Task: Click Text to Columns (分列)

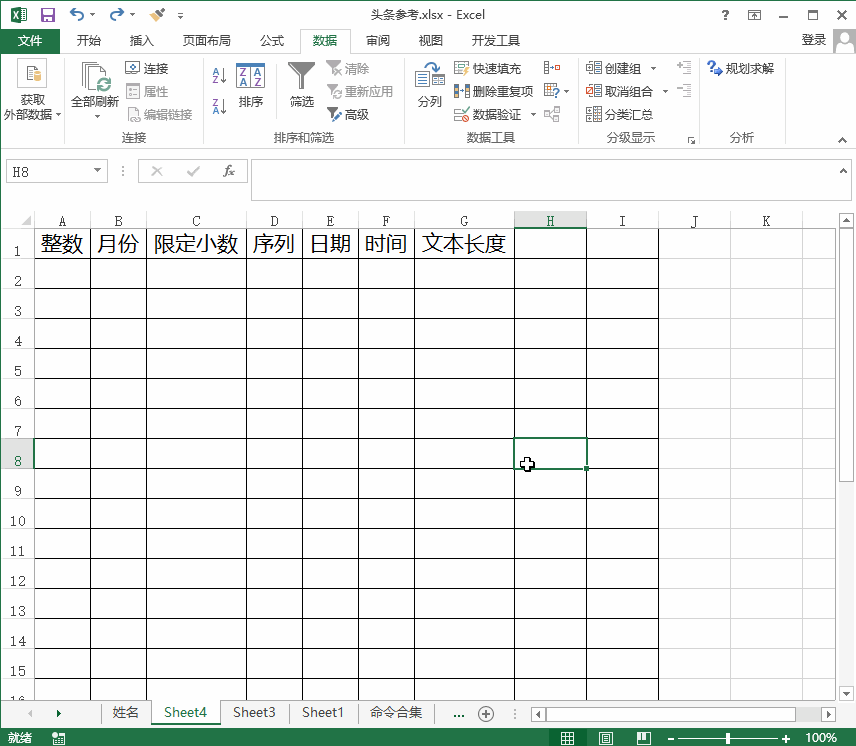Action: tap(430, 85)
